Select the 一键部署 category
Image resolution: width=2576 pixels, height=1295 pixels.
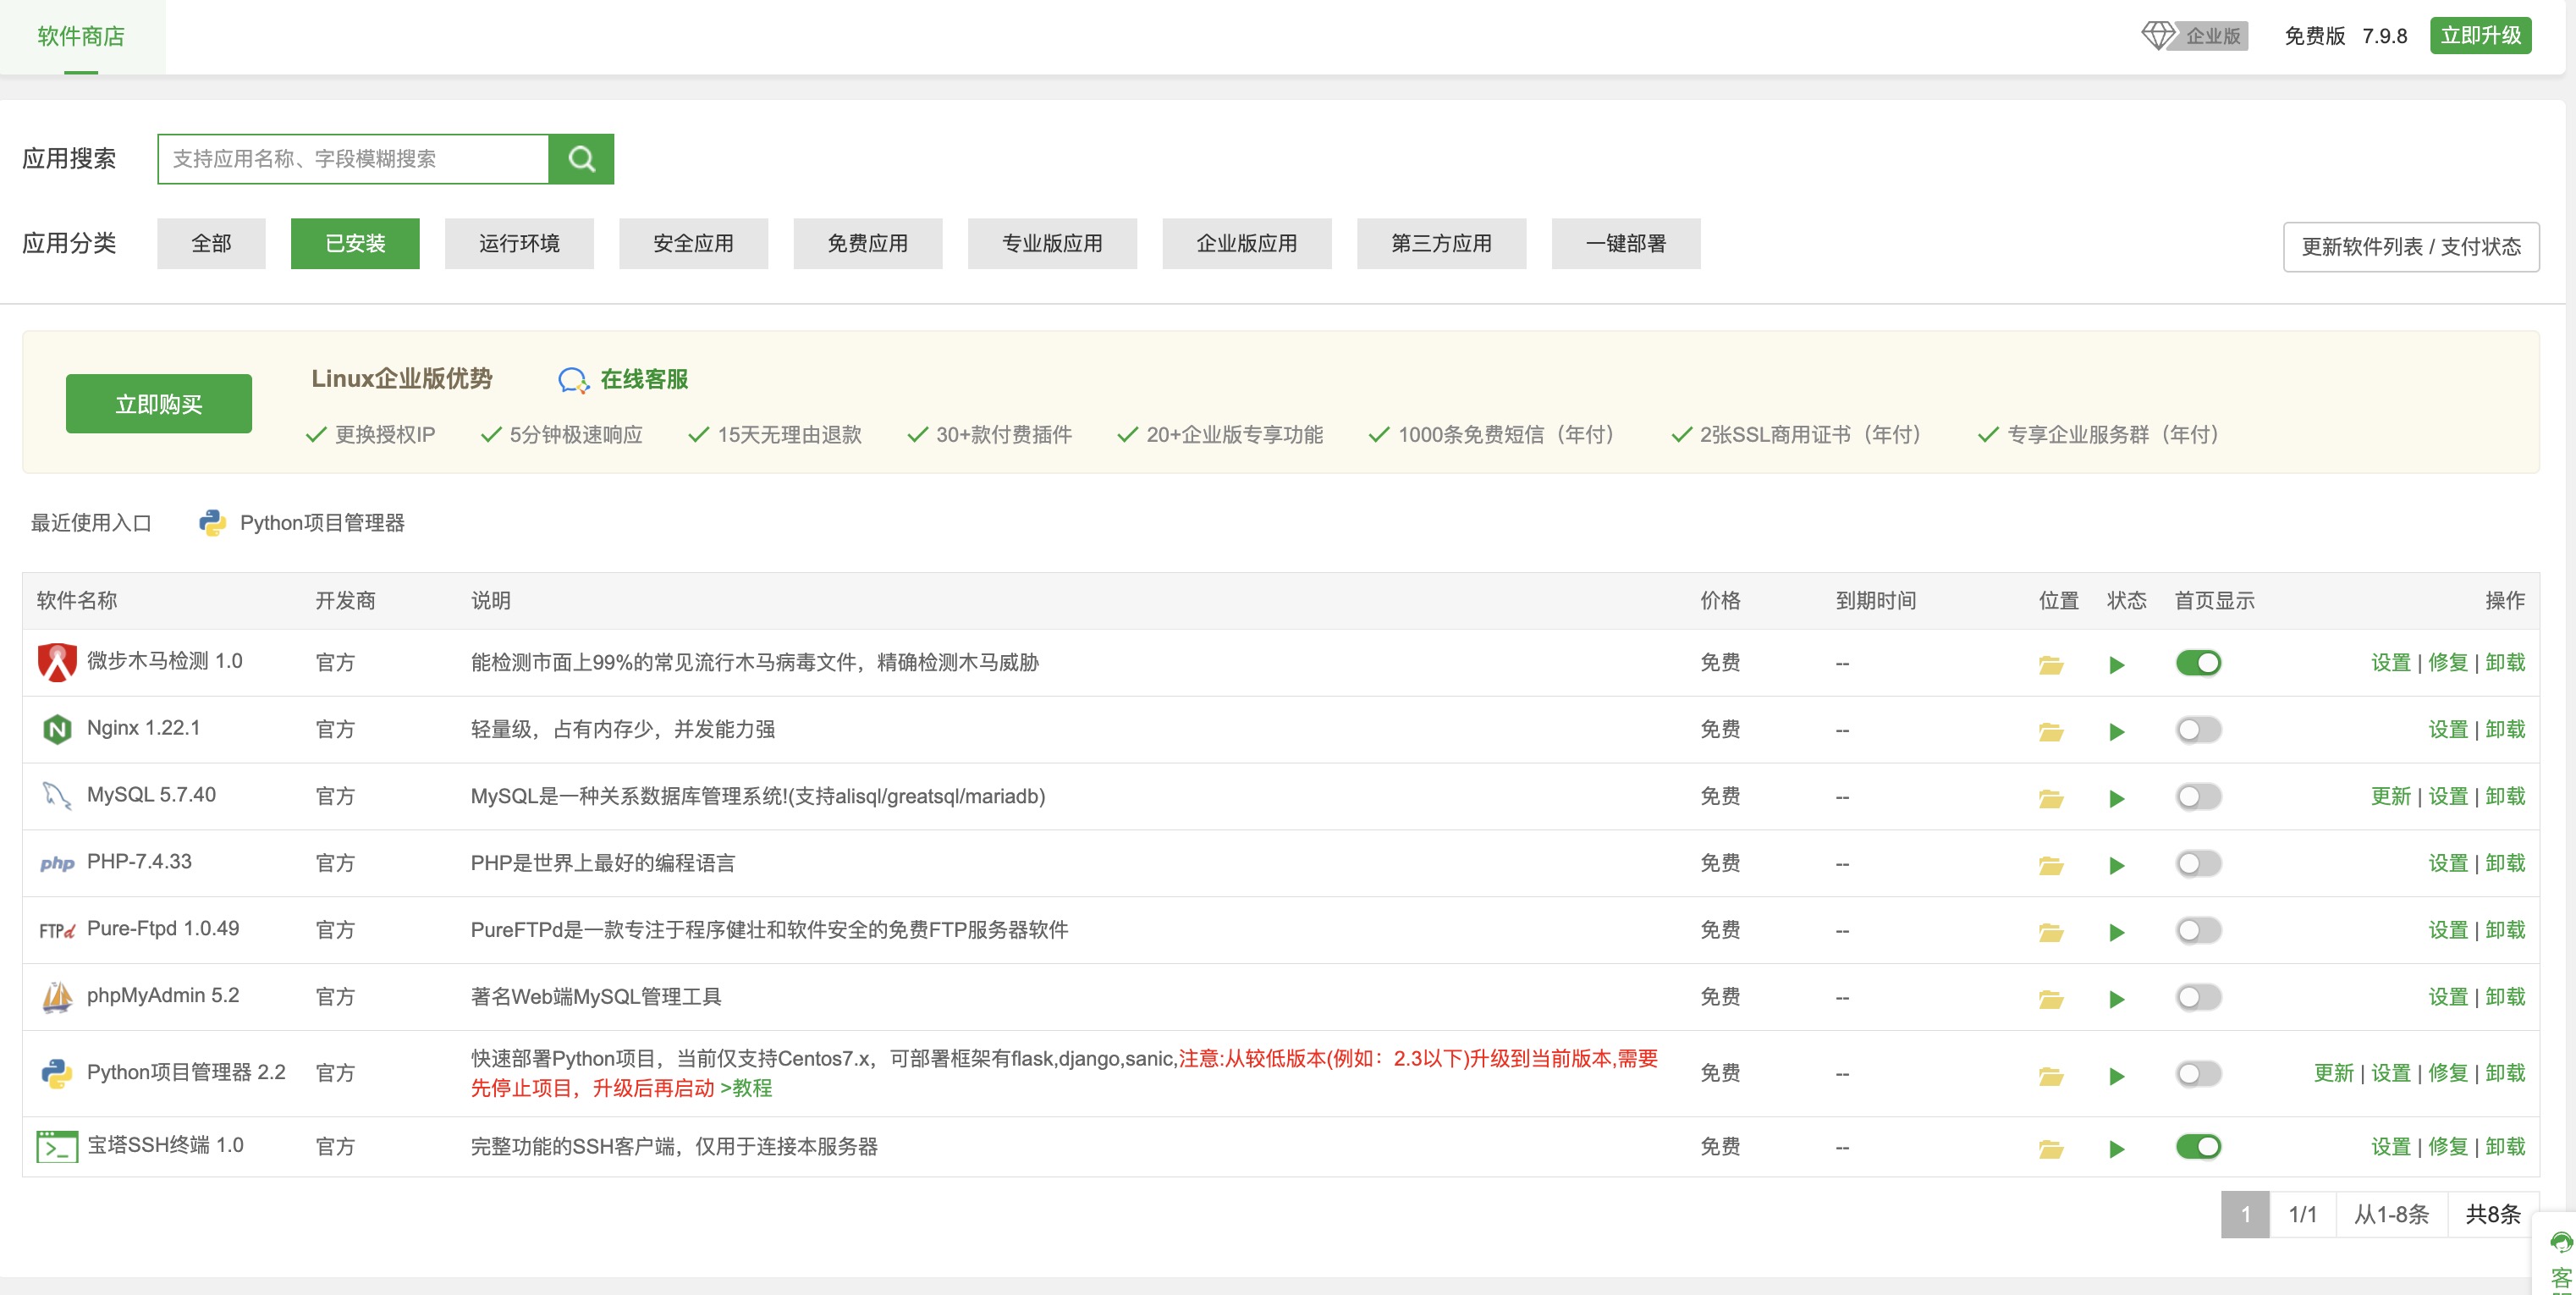[x=1625, y=244]
